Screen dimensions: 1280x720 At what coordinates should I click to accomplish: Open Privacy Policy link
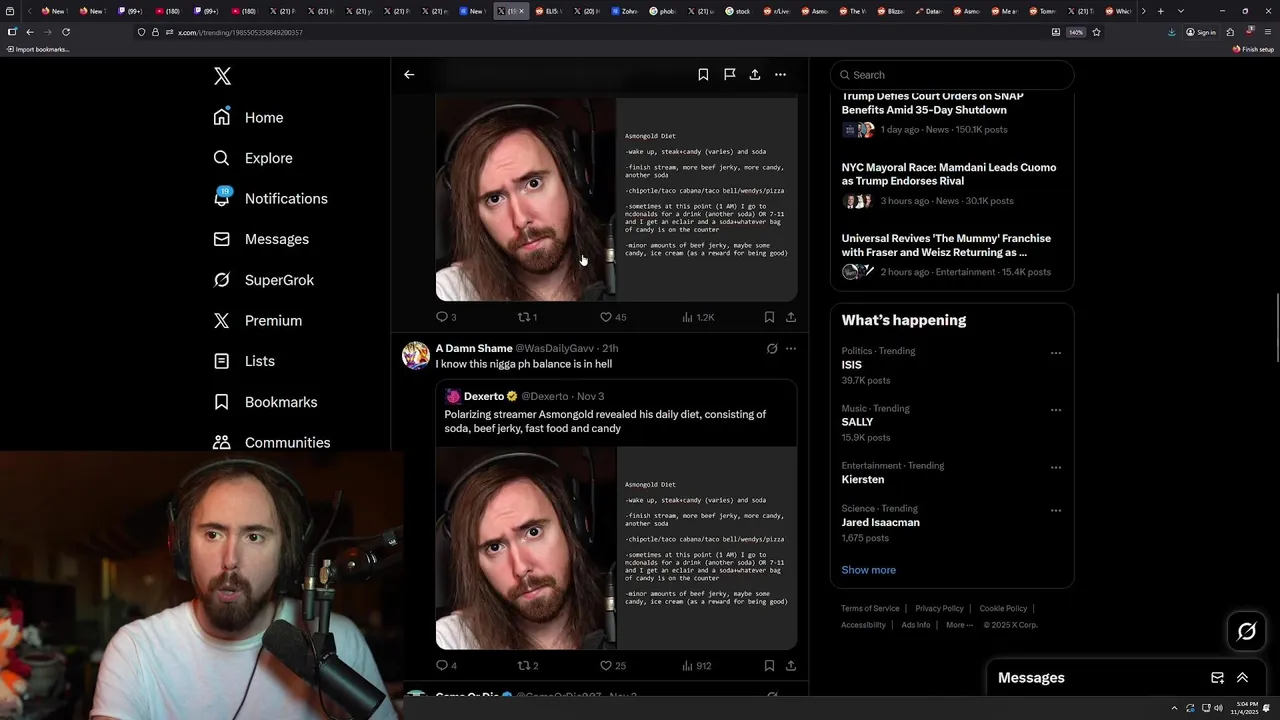[939, 608]
